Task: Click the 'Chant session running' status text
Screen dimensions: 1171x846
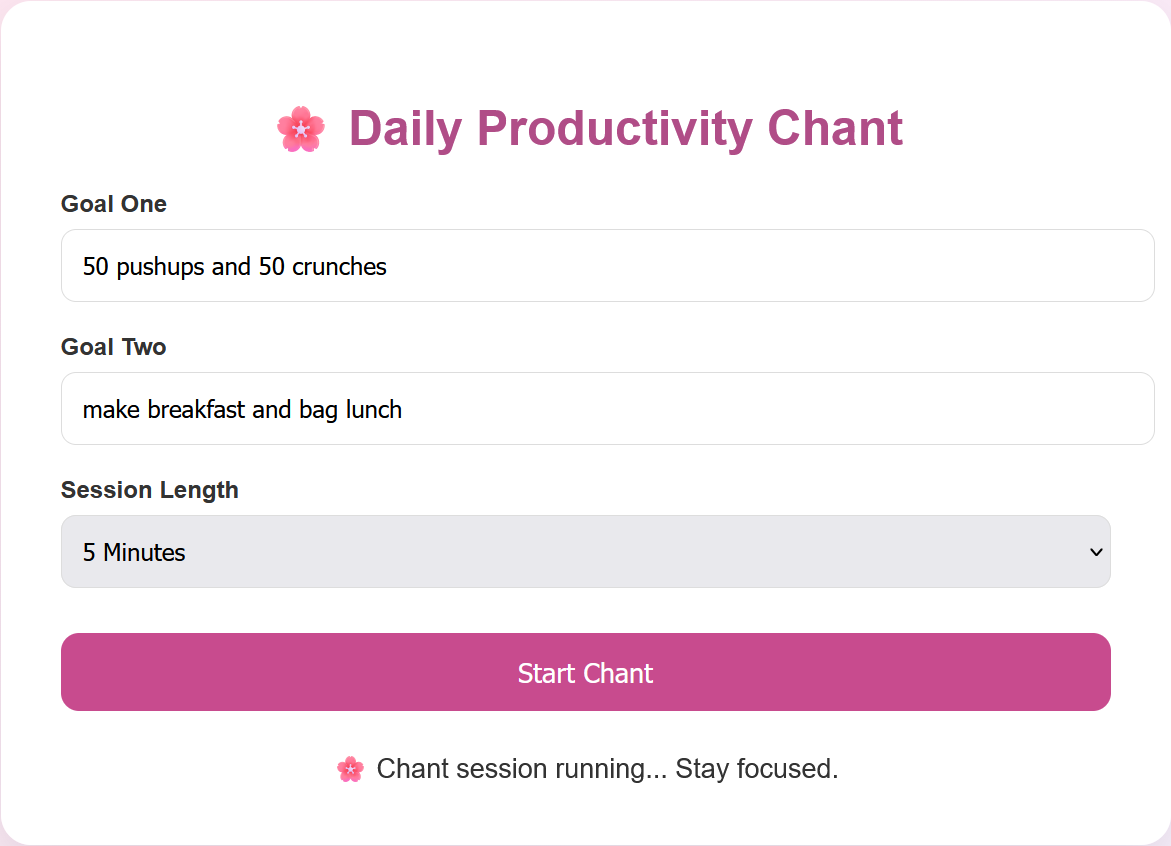Action: tap(521, 769)
